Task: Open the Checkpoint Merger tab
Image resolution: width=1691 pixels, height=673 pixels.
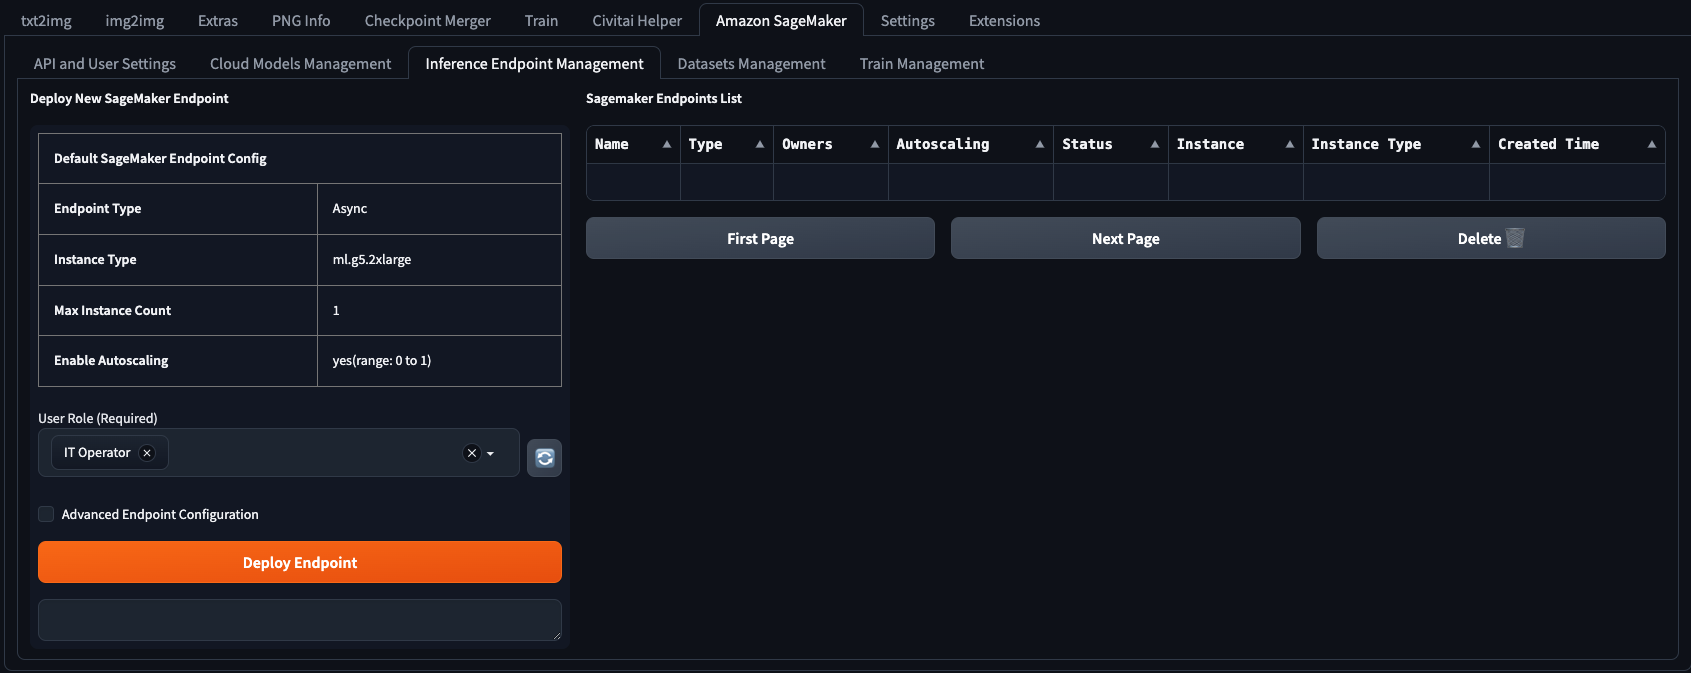Action: pos(428,20)
